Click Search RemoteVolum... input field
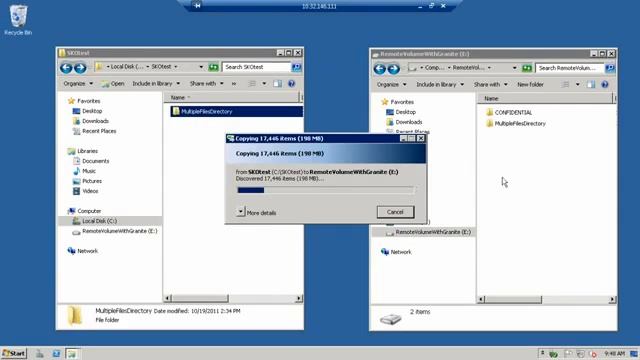This screenshot has width=640, height=360. [570, 68]
